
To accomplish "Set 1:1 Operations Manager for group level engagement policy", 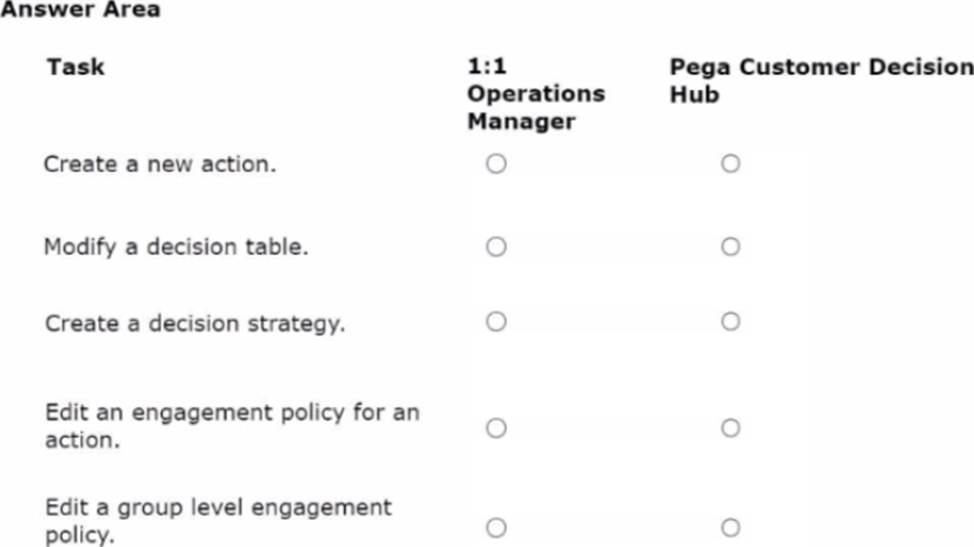I will (x=496, y=527).
